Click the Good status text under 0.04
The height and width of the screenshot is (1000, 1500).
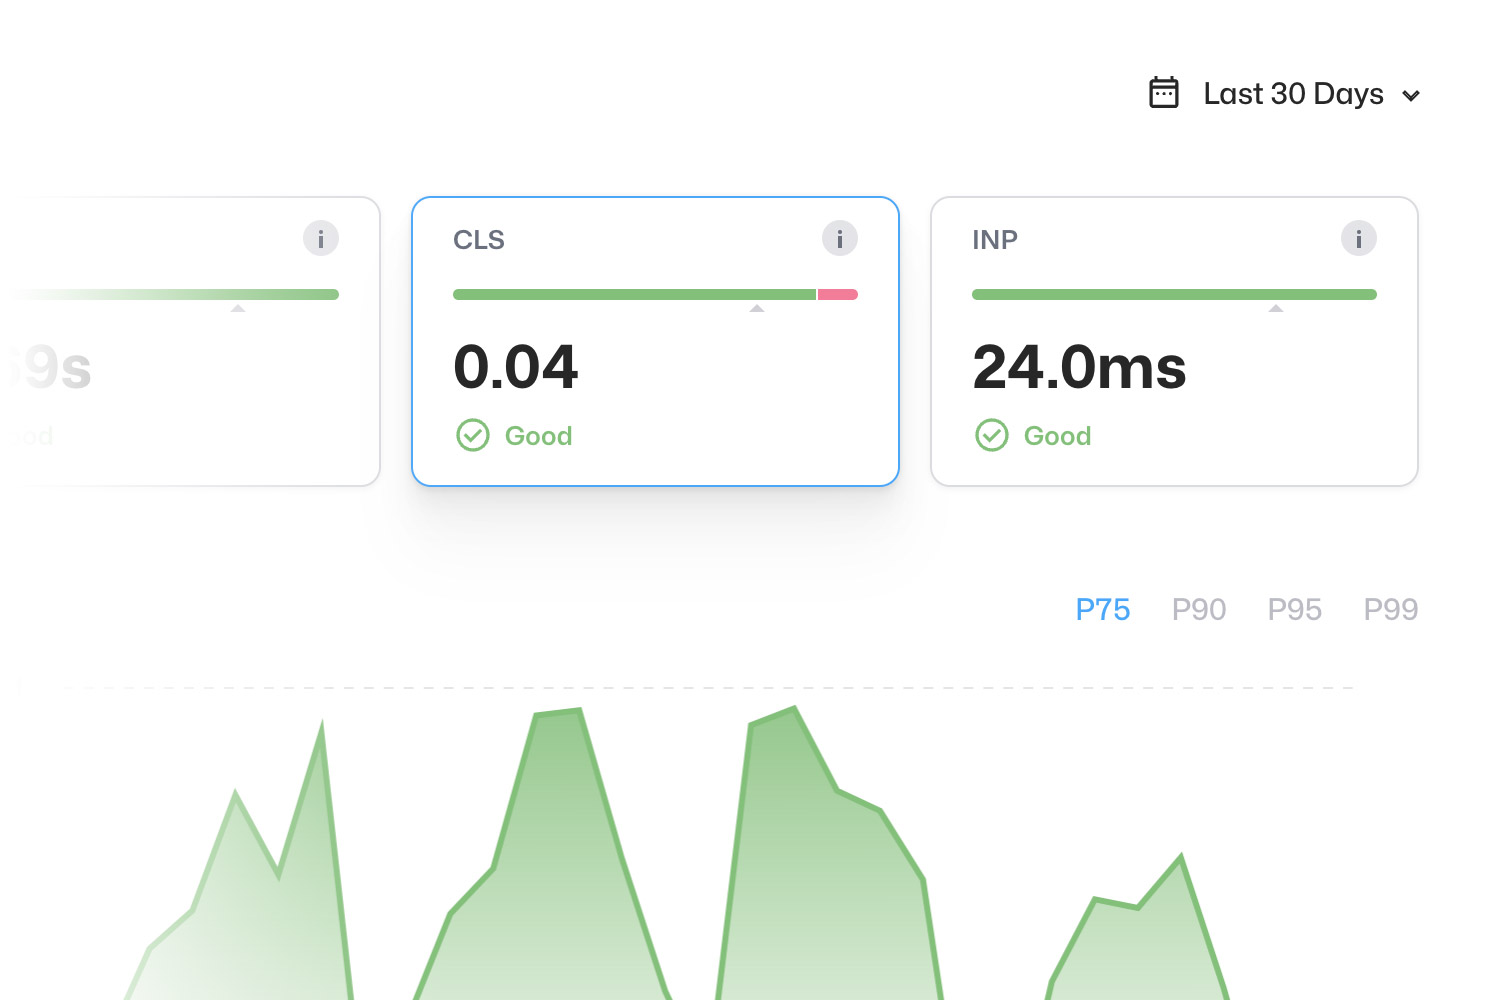click(x=539, y=436)
